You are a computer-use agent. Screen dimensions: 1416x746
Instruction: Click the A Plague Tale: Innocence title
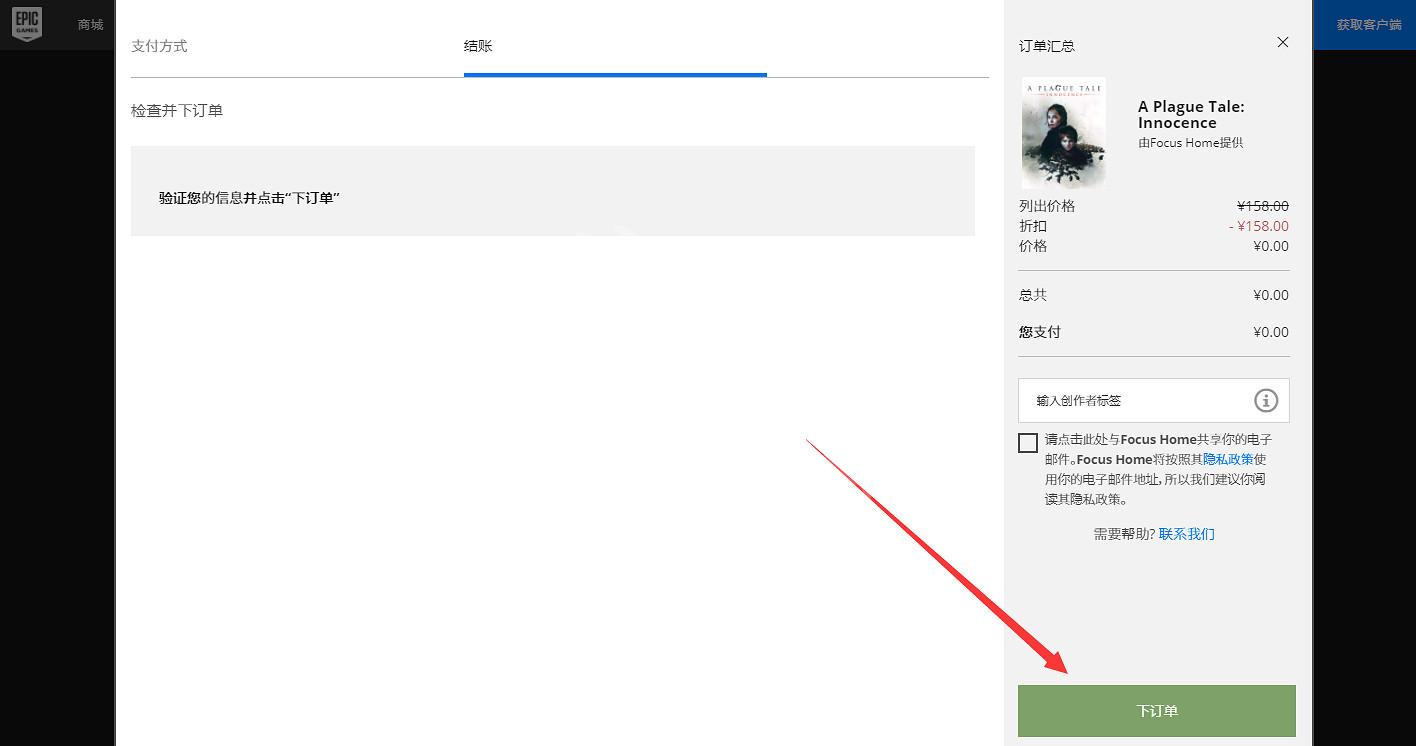point(1190,115)
